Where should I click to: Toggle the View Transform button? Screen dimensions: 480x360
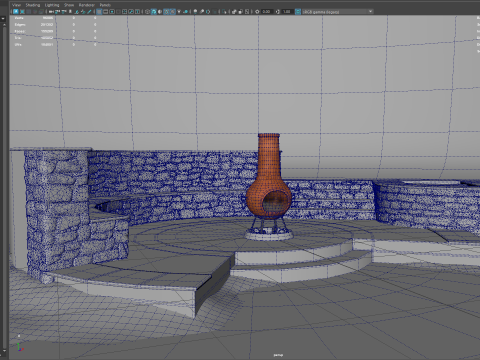pyautogui.click(x=298, y=12)
